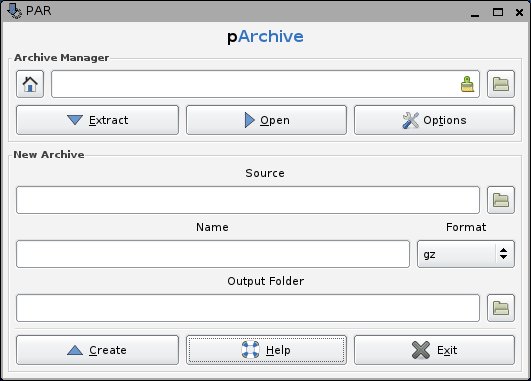Viewport: 531px width, 381px height.
Task: Click the Create button
Action: [x=98, y=350]
